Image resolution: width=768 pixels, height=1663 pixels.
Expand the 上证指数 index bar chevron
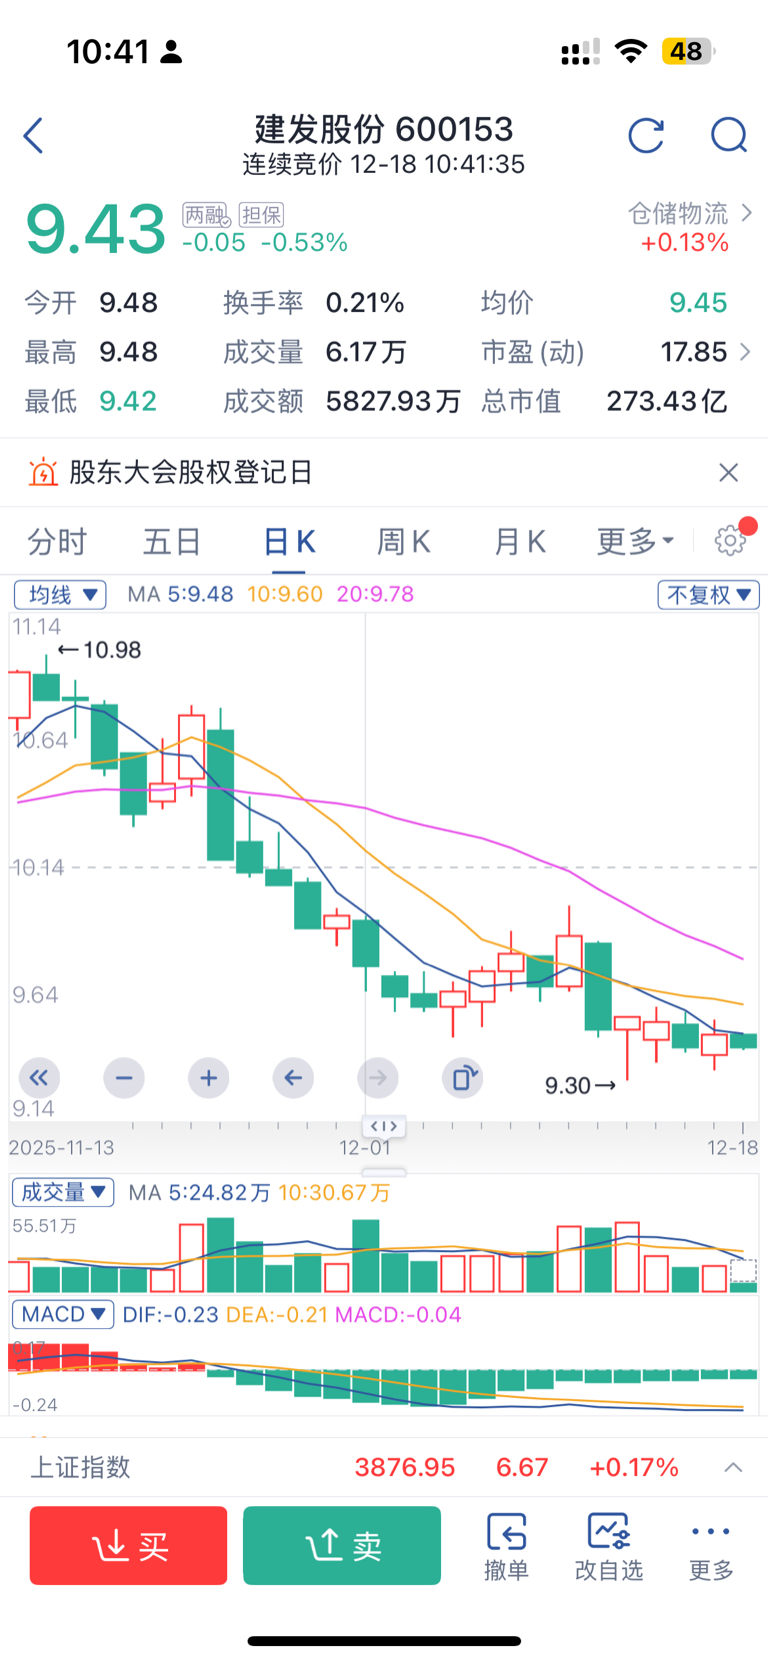[733, 1467]
